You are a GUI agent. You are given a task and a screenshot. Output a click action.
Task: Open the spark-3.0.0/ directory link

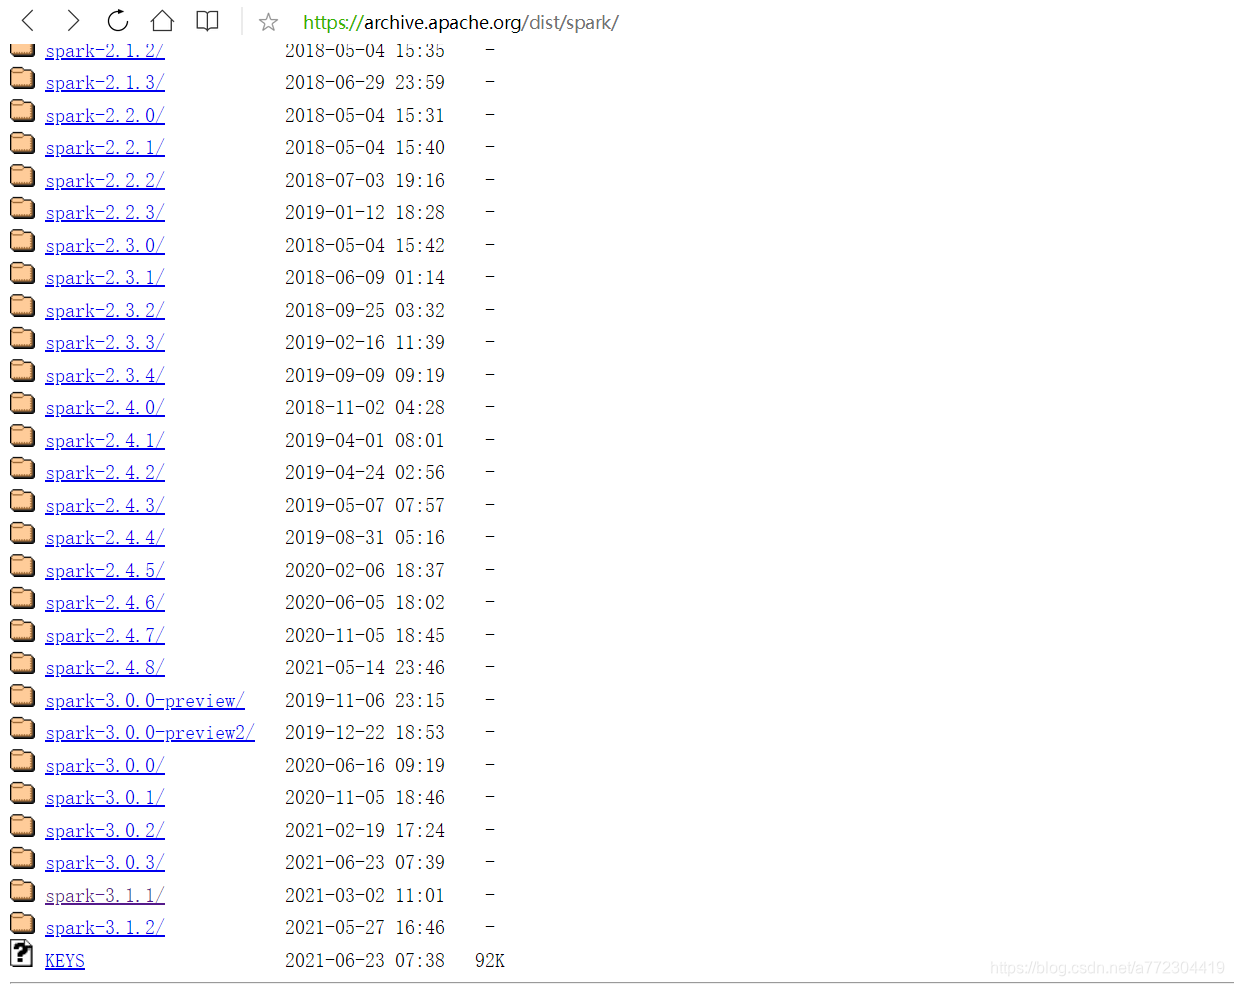tap(105, 766)
